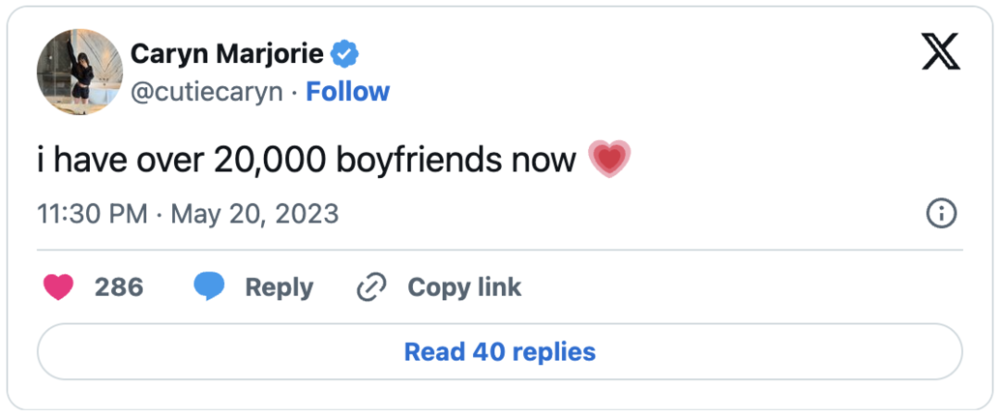Click the blue verified badge beside Caryn Marjorie
This screenshot has width=1000, height=419.
pyautogui.click(x=346, y=55)
